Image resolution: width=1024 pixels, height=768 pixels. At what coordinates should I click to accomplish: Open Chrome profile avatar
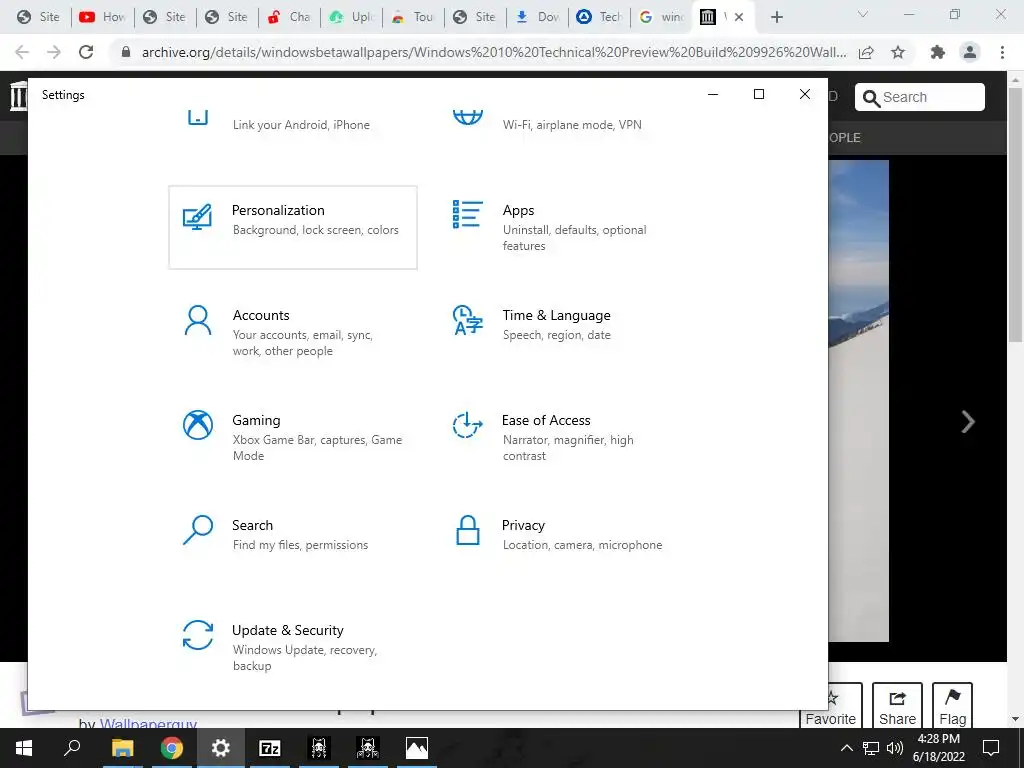(x=970, y=52)
